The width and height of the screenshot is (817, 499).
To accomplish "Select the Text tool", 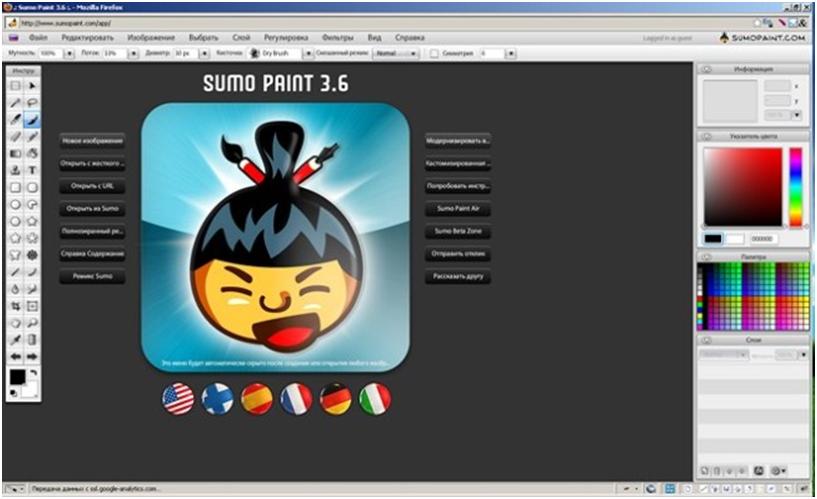I will pyautogui.click(x=32, y=170).
